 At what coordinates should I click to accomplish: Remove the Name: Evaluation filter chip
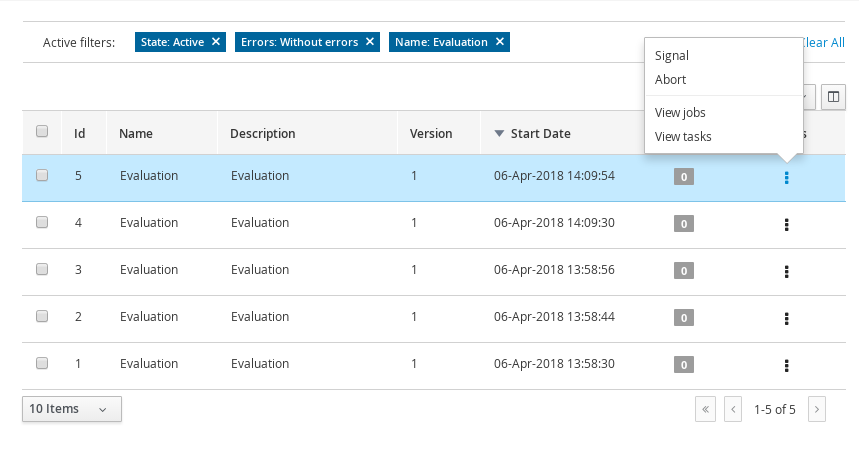point(499,42)
